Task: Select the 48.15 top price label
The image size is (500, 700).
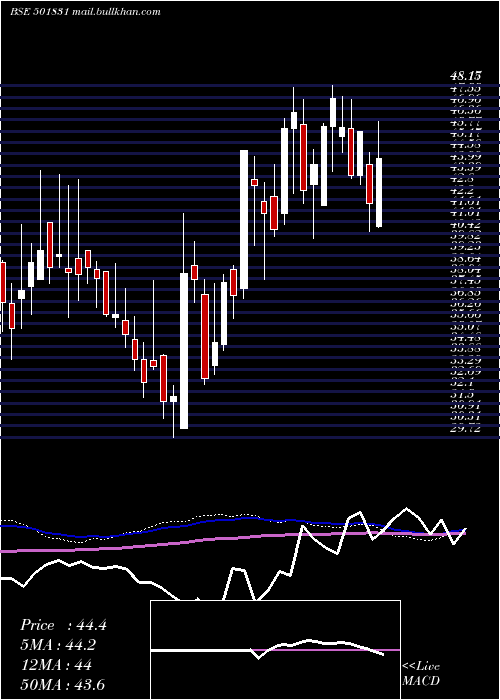Action: (465, 77)
